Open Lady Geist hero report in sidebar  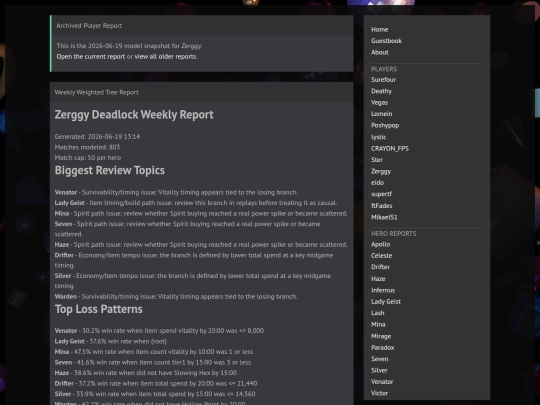(386, 302)
